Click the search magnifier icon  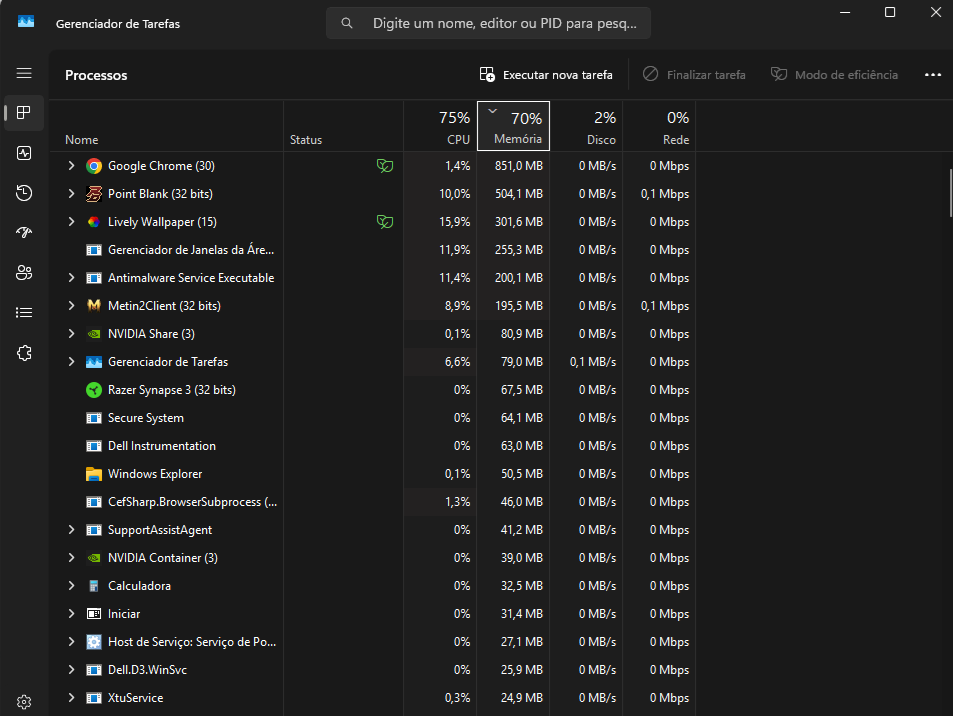pyautogui.click(x=346, y=23)
